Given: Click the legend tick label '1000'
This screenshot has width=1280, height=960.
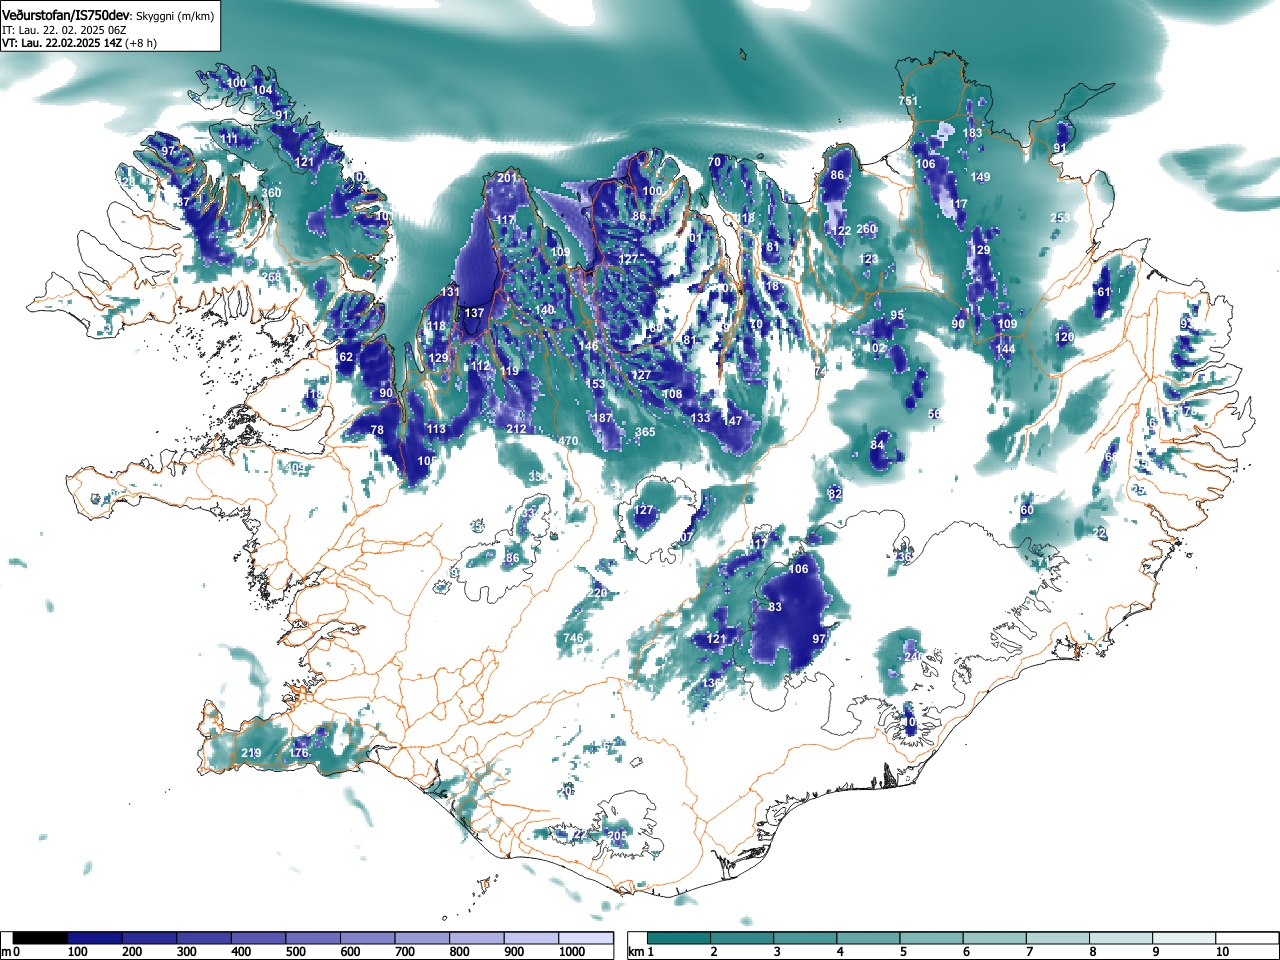Looking at the screenshot, I should click(x=572, y=952).
